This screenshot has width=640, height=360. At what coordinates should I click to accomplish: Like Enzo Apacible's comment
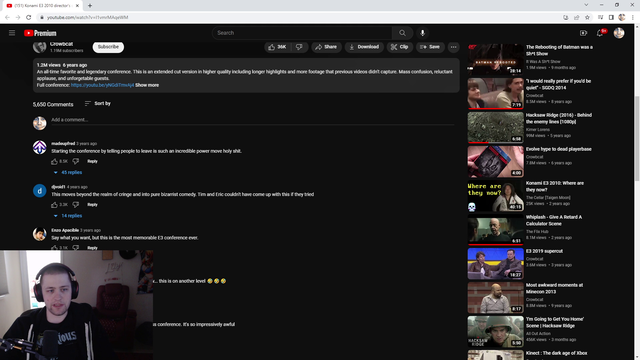pyautogui.click(x=54, y=247)
